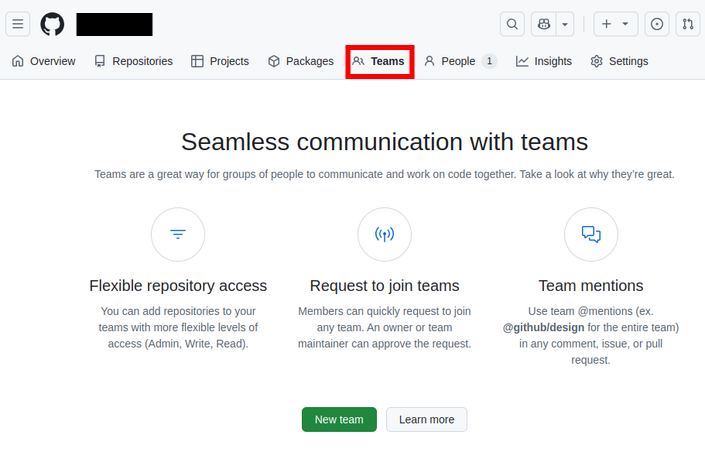Click the Flexible repository access heading
Viewport: 705px width, 469px height.
point(178,286)
